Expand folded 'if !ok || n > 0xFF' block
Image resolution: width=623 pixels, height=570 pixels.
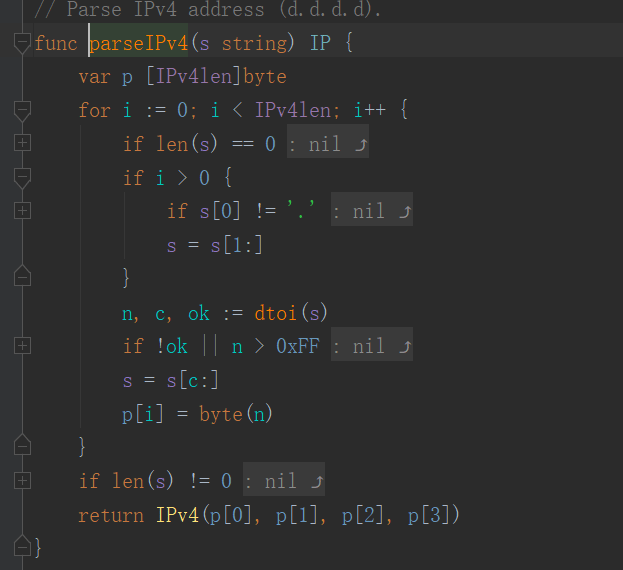[x=22, y=346]
